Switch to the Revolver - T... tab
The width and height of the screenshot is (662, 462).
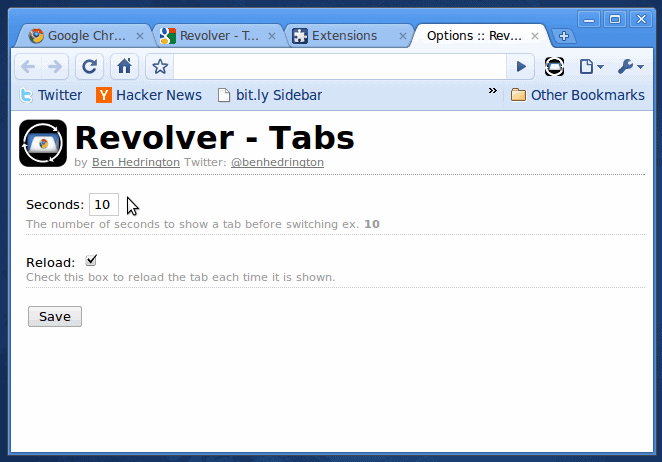coord(217,36)
